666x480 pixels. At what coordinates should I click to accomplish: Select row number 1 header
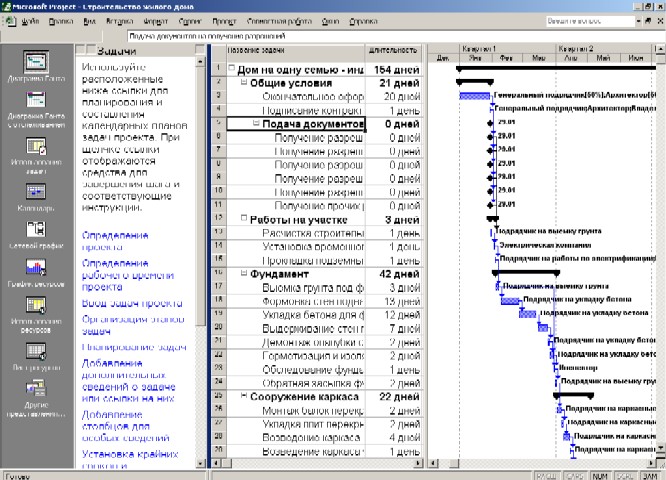tap(218, 68)
